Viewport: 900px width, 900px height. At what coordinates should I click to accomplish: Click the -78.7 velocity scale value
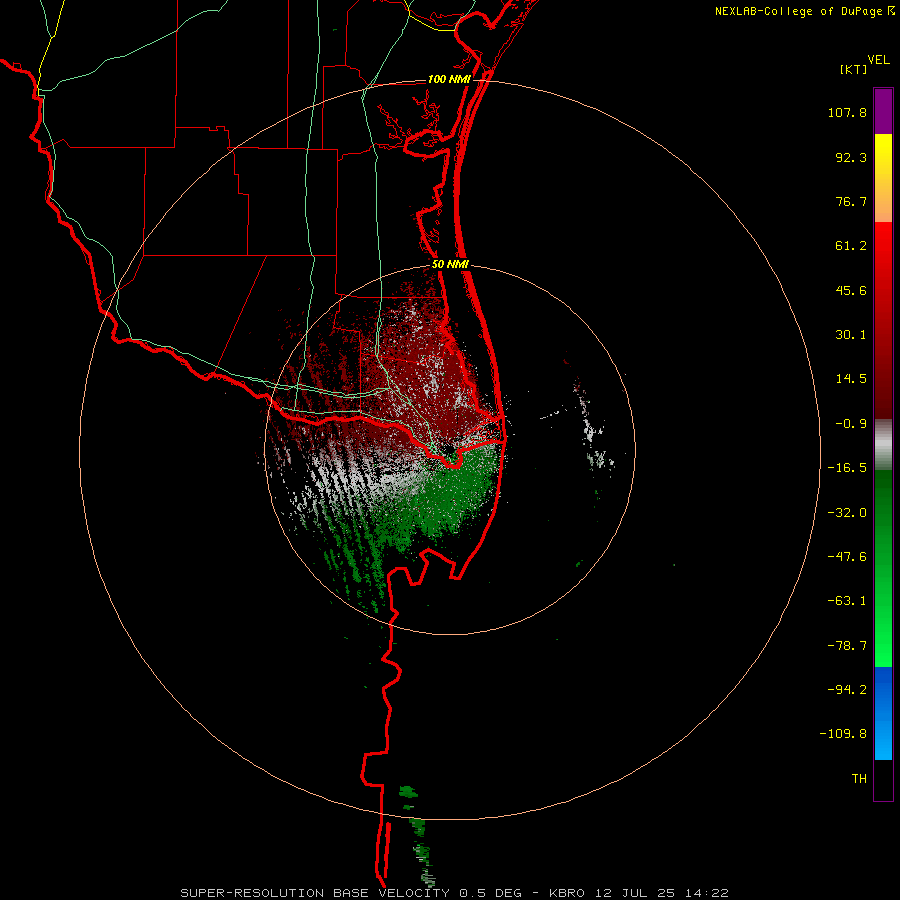[847, 646]
